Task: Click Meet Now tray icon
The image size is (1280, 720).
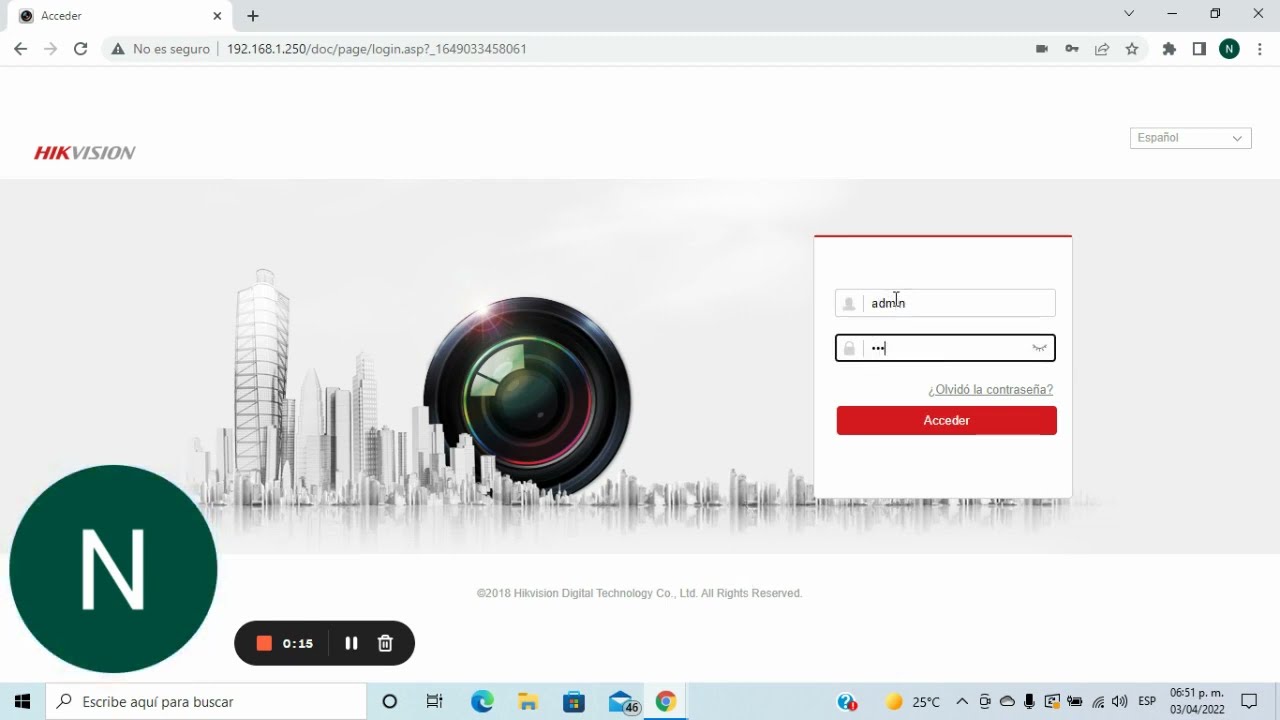Action: point(985,702)
